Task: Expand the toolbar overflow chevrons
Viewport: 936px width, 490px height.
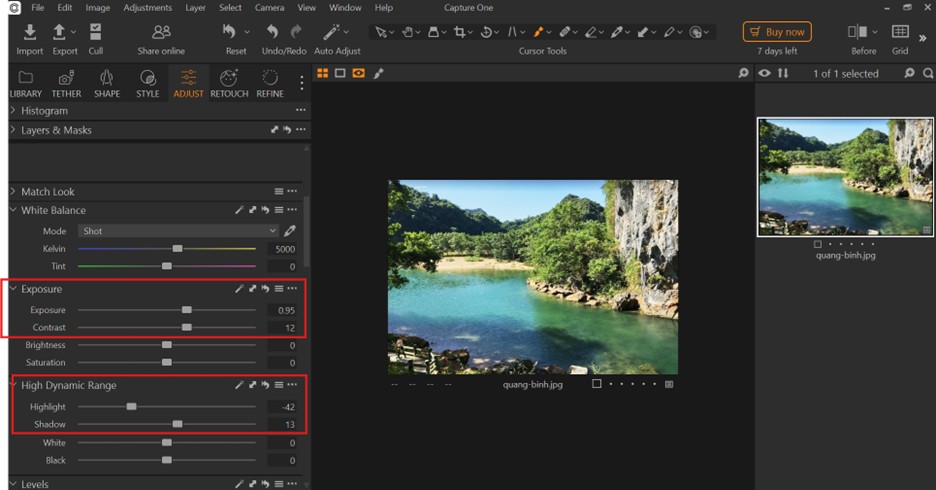Action: point(923,38)
